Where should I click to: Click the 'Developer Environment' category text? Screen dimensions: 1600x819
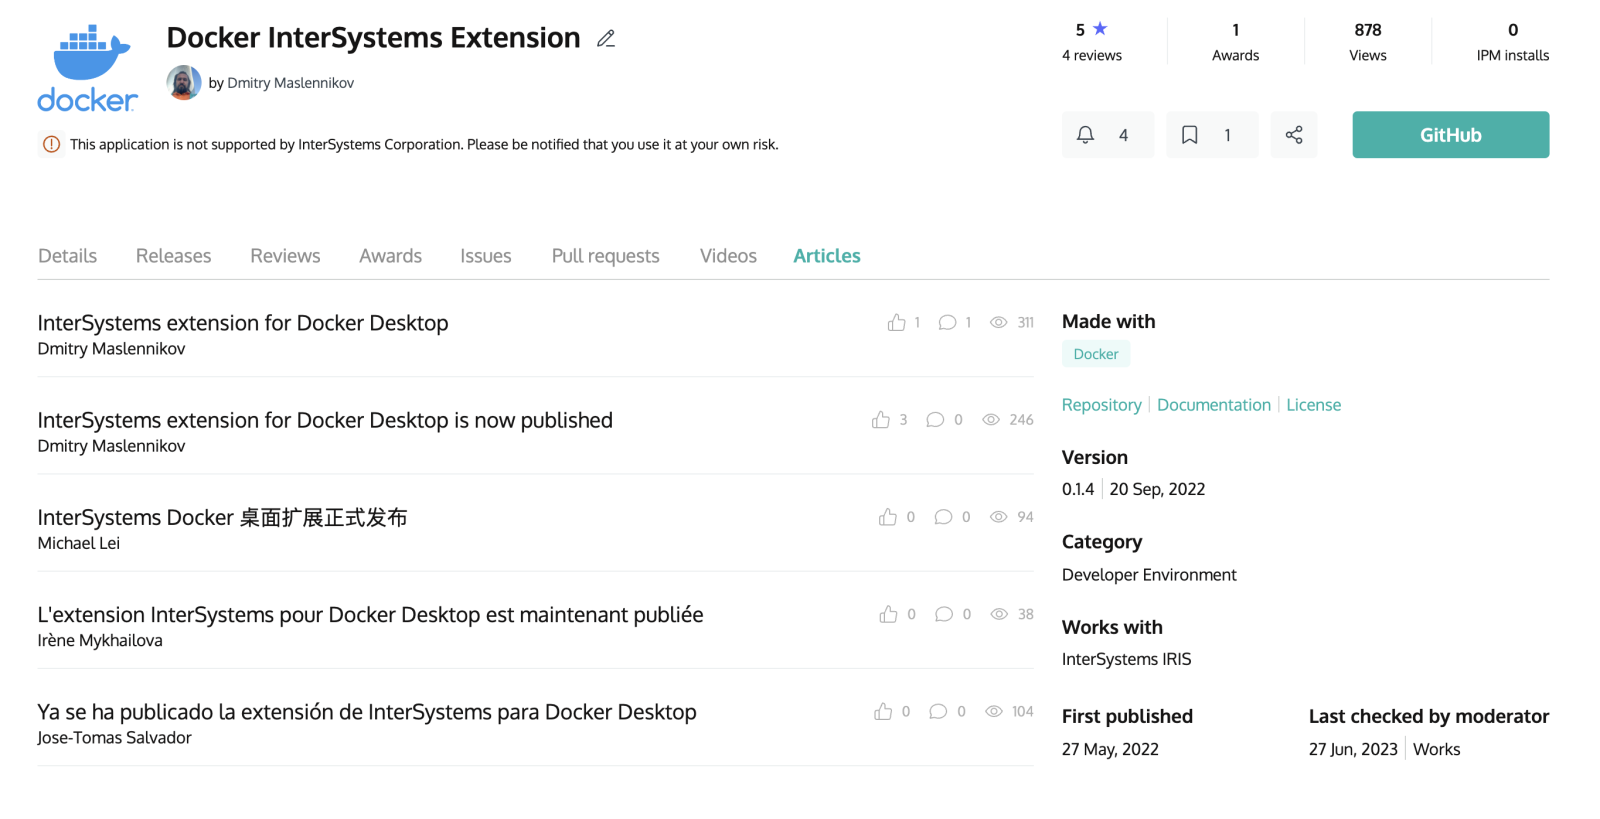(1149, 575)
